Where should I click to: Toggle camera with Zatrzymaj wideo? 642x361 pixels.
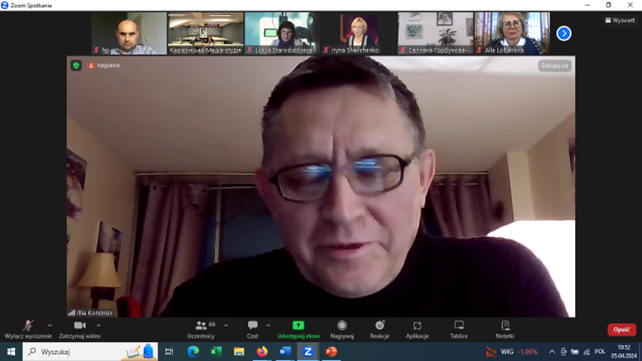click(x=80, y=329)
